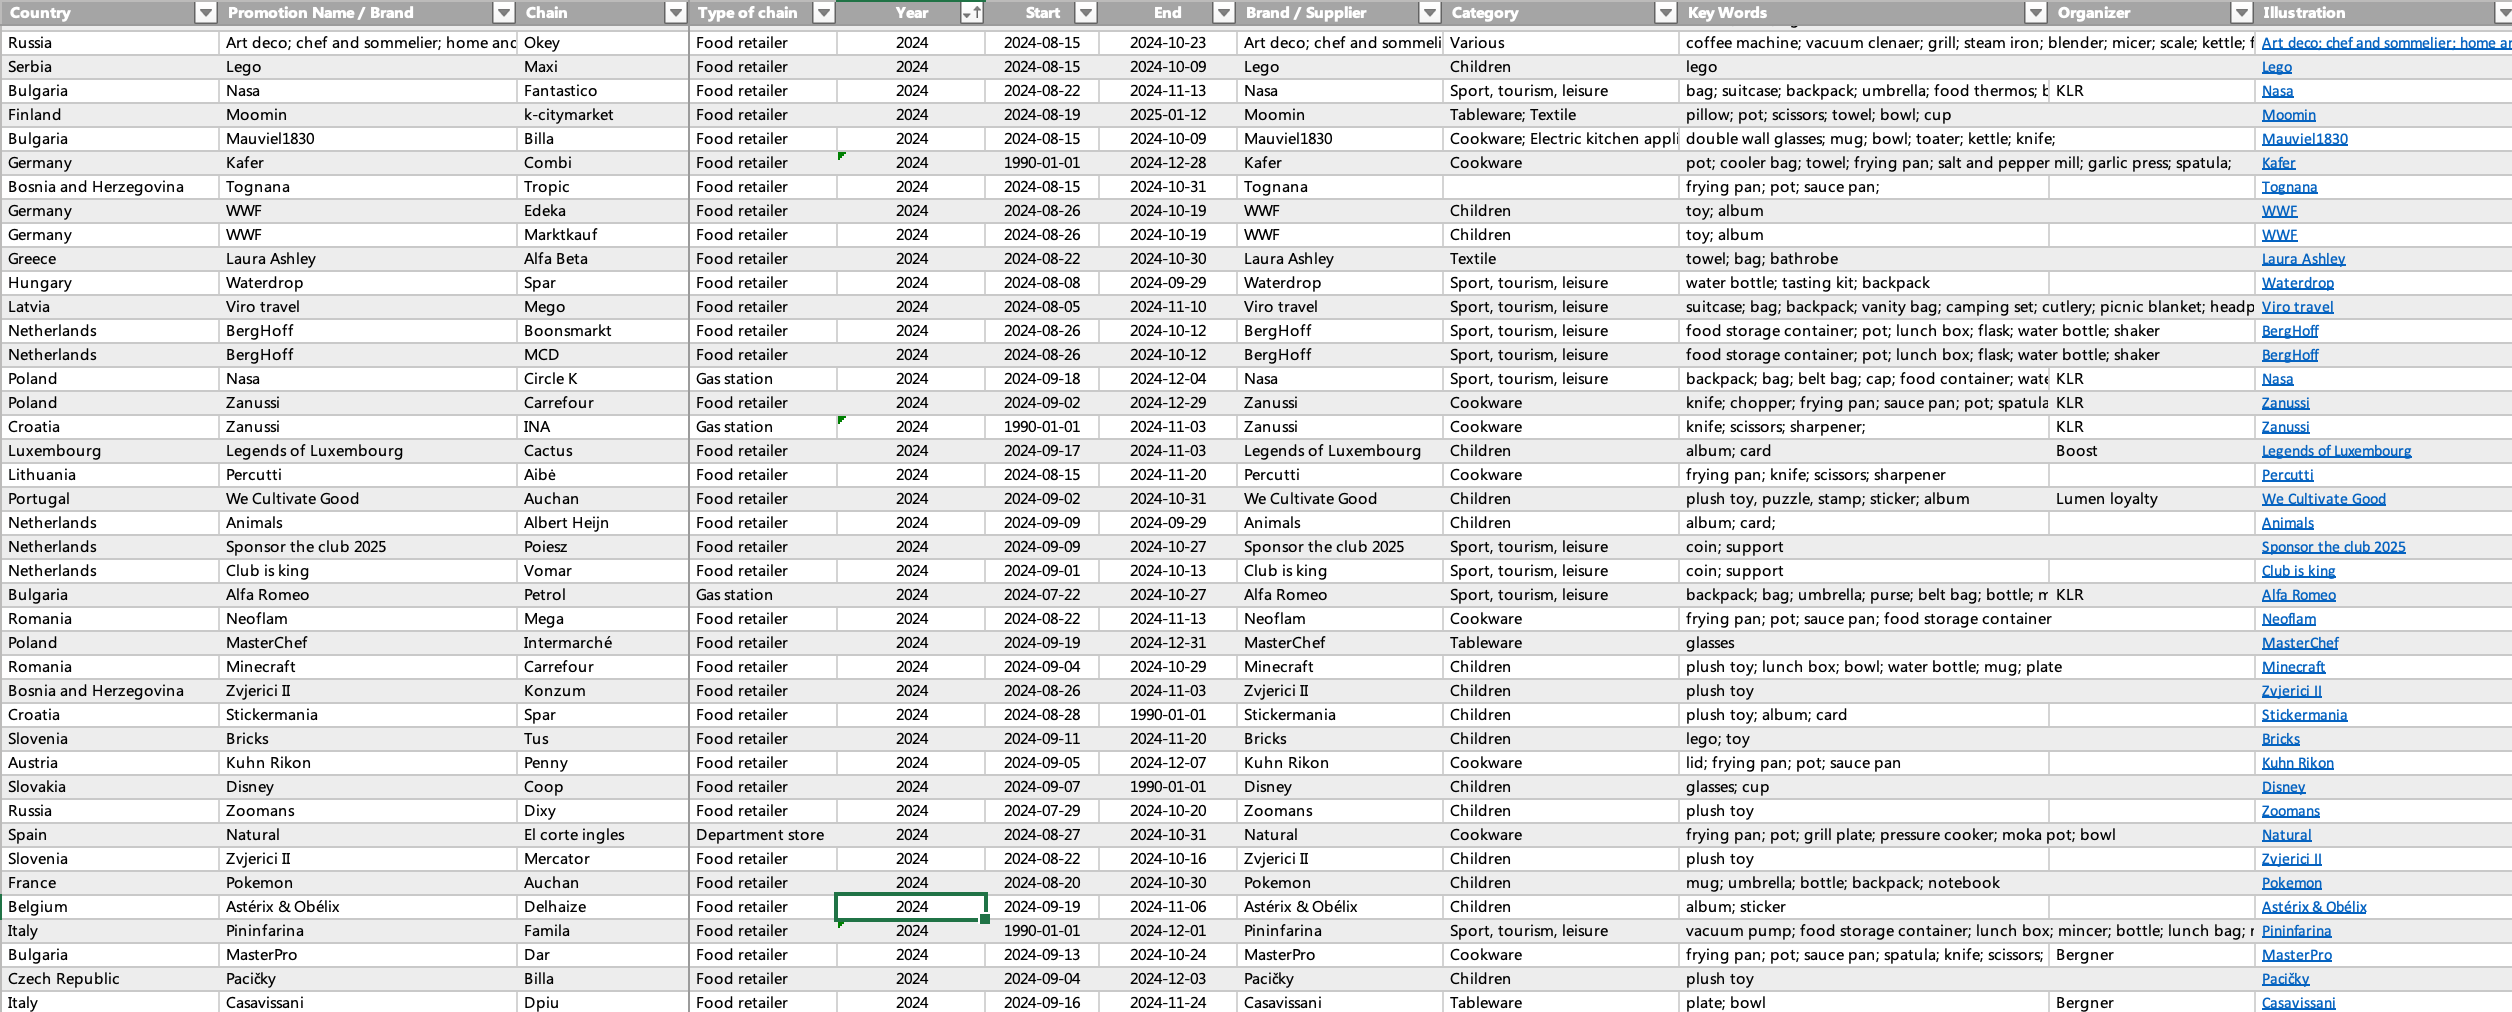Open the End date filter button
The width and height of the screenshot is (2512, 1012).
coord(1223,13)
